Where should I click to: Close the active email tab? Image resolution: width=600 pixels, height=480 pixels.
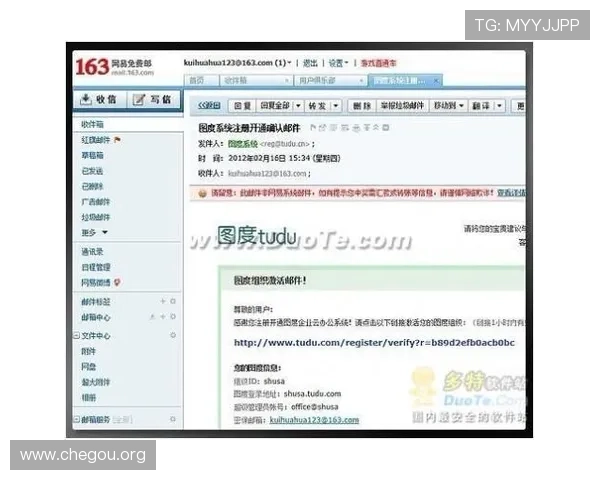[436, 81]
